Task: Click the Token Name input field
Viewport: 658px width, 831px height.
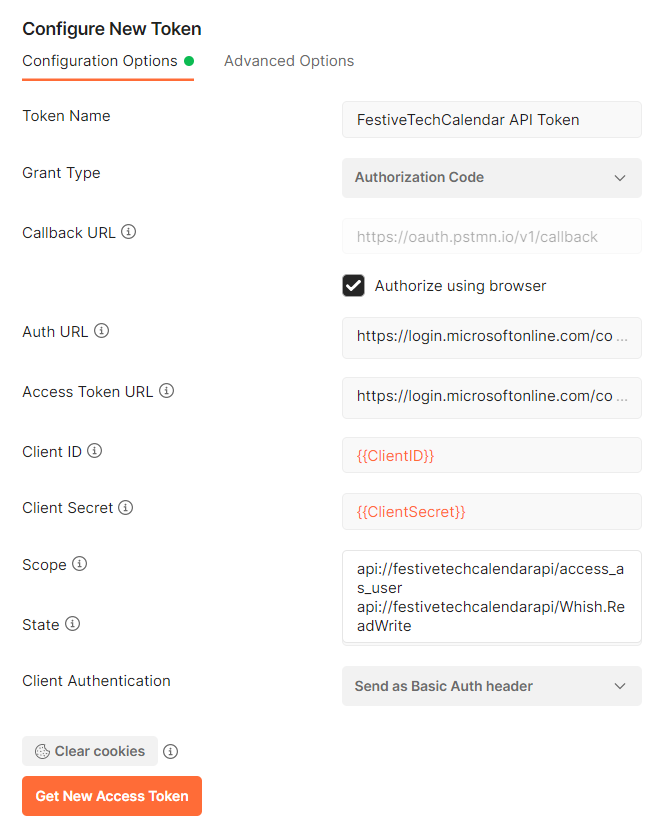Action: [491, 120]
